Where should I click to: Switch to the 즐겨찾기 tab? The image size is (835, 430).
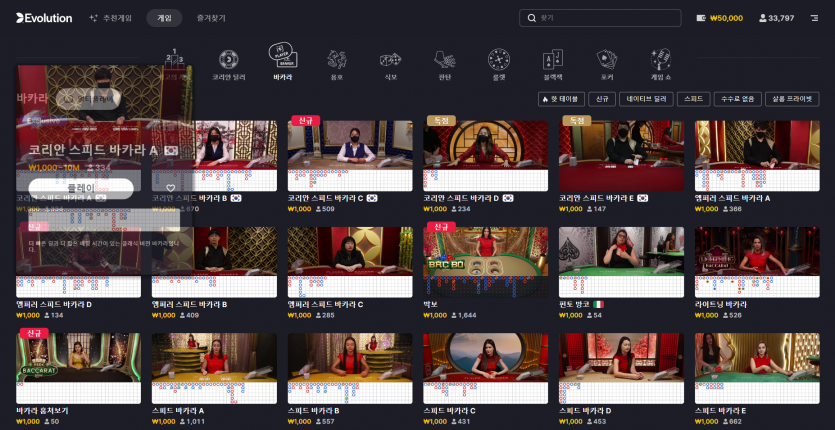point(211,18)
